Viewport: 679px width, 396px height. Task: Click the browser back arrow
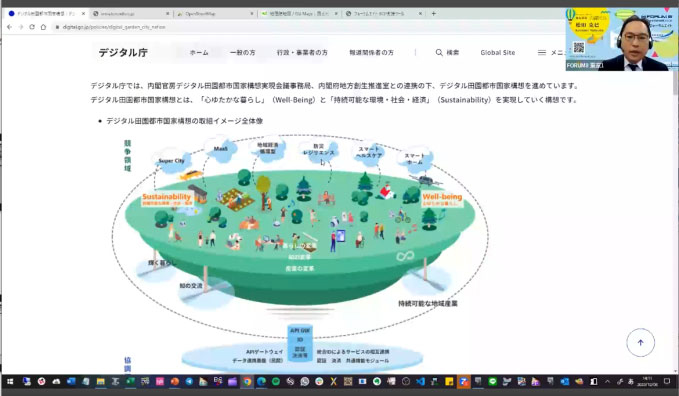[10, 27]
